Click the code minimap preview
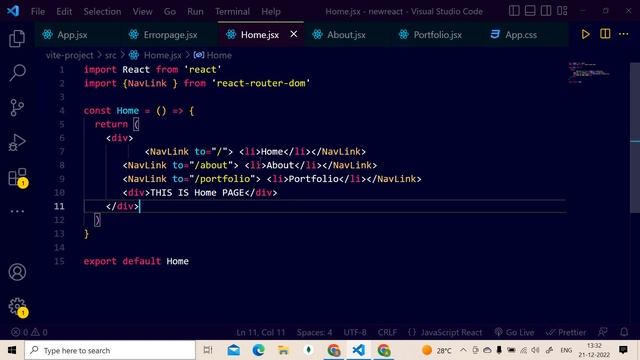The width and height of the screenshot is (640, 360). [589, 72]
